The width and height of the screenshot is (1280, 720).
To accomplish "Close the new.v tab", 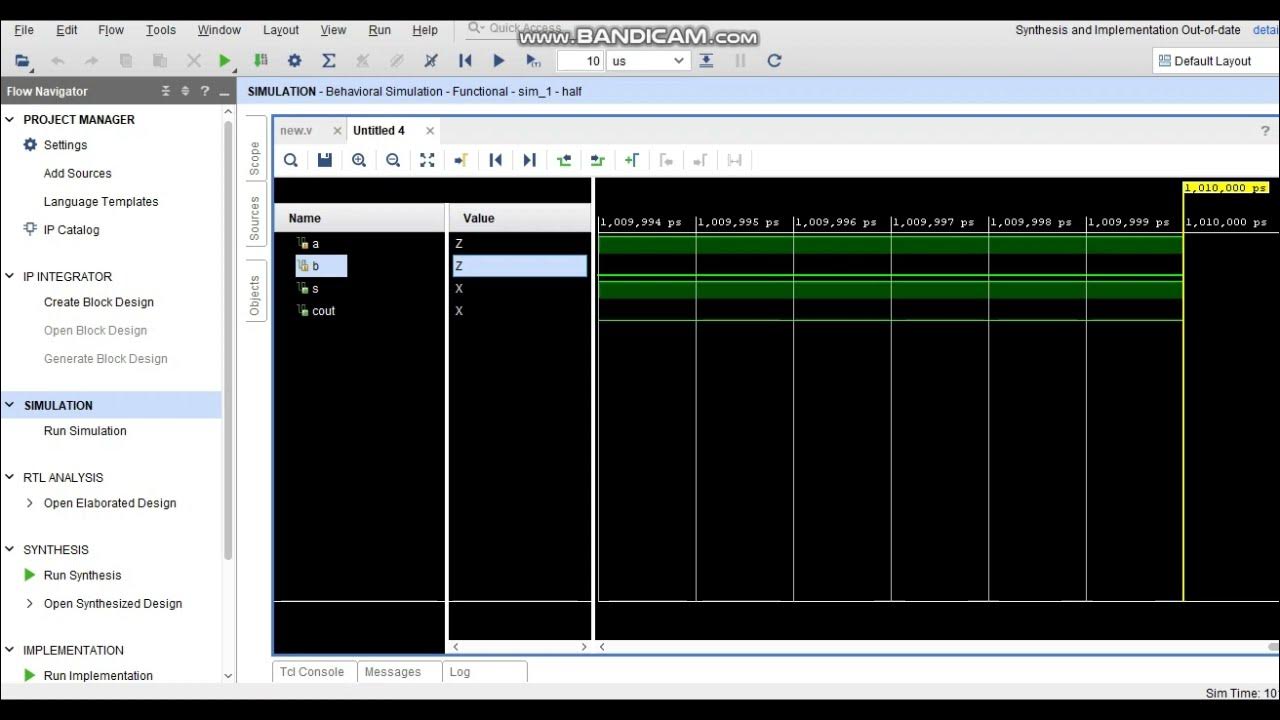I will [337, 131].
